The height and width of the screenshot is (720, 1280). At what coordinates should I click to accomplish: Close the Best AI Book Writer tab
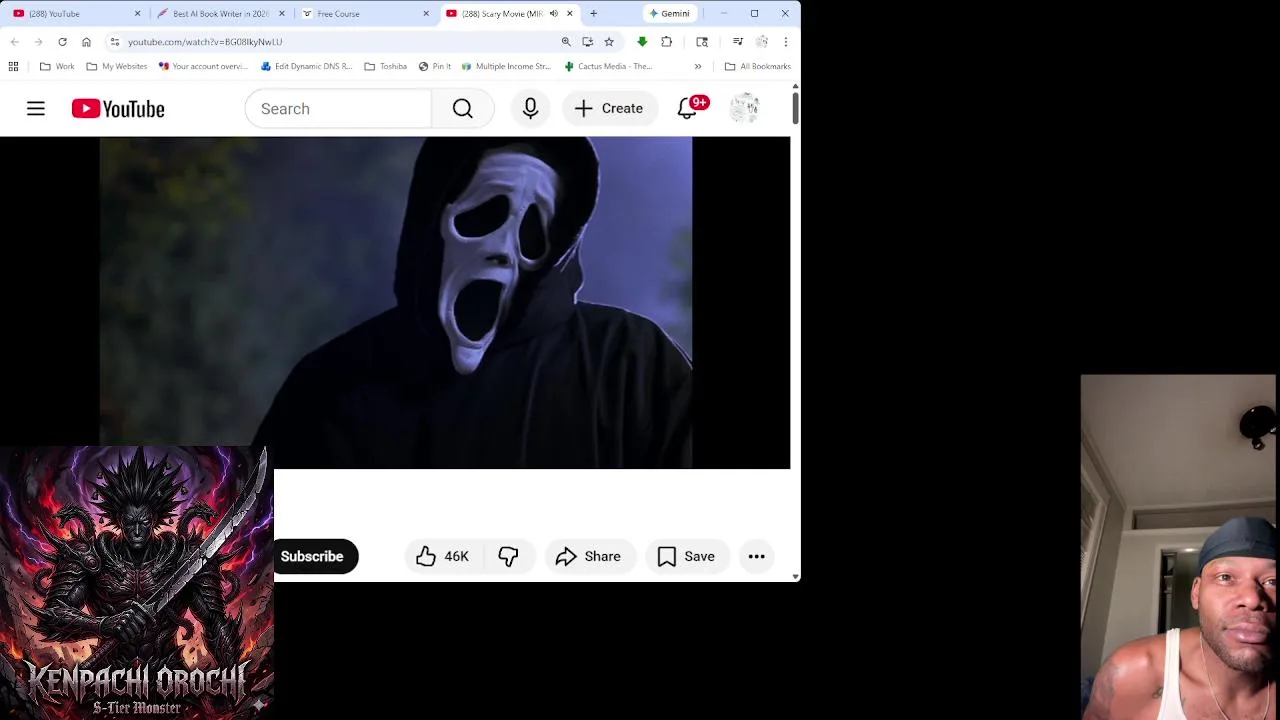pyautogui.click(x=282, y=14)
